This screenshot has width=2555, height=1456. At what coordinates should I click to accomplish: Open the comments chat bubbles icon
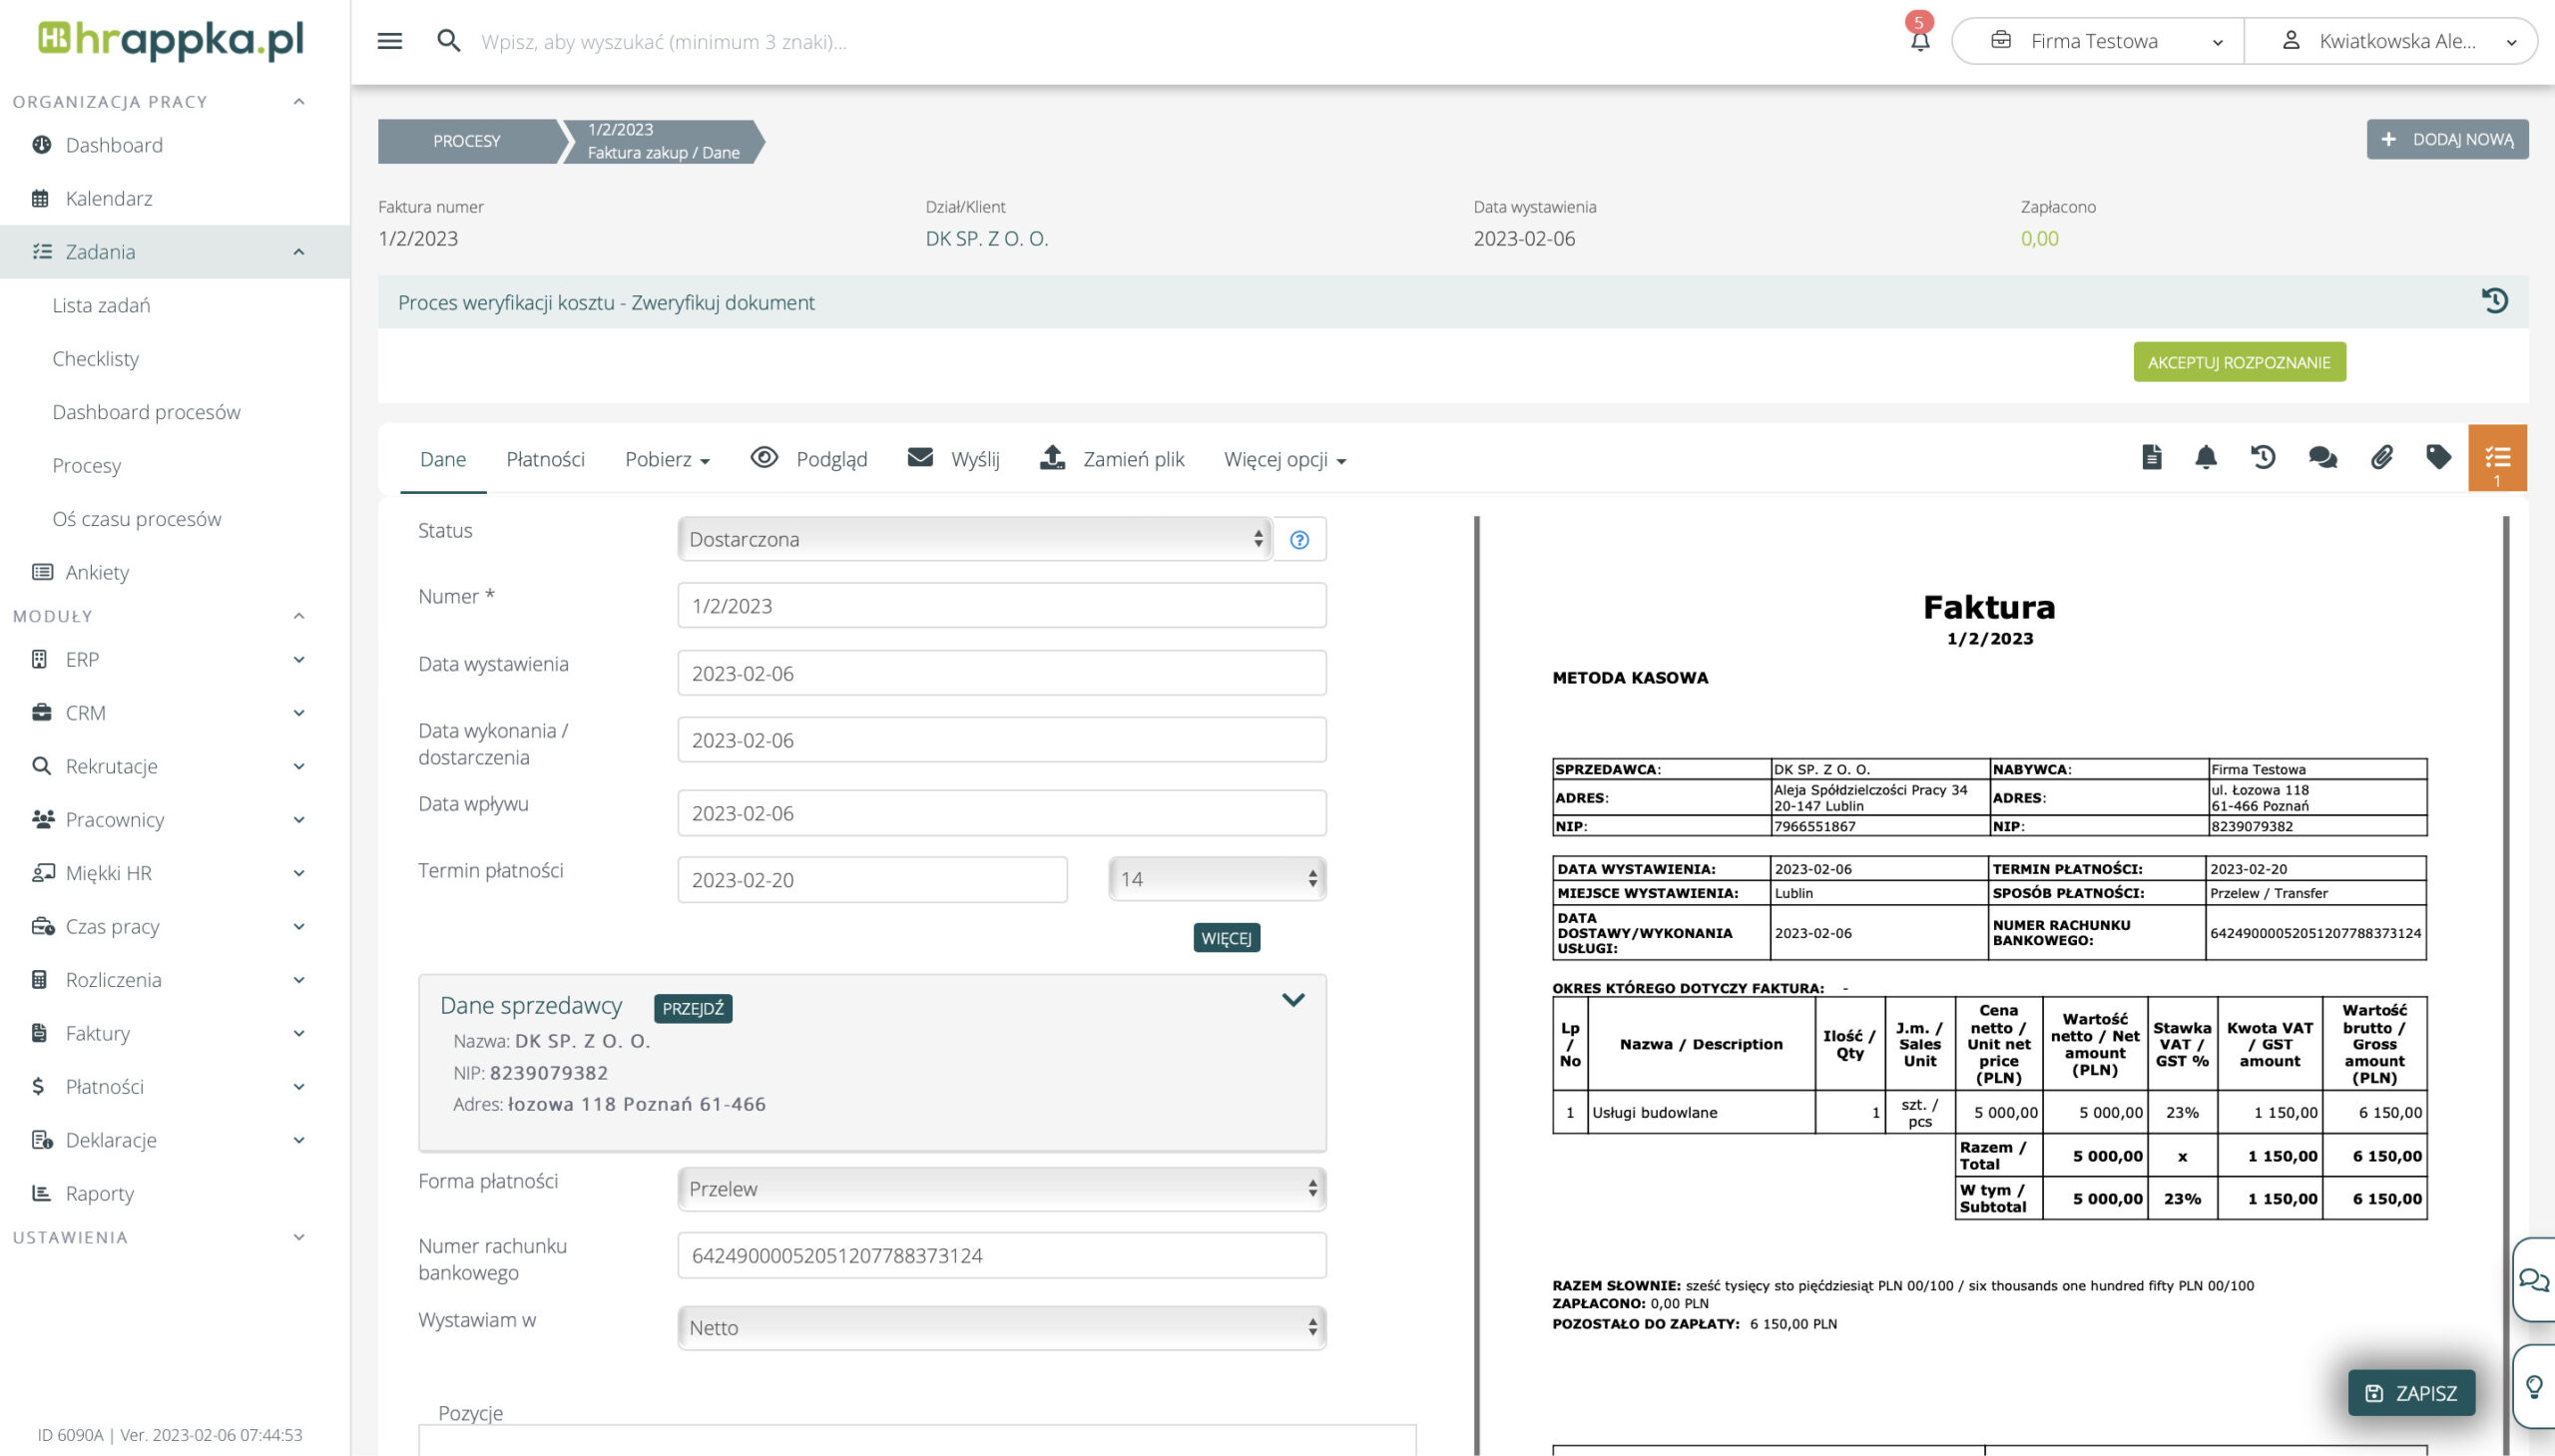2322,458
